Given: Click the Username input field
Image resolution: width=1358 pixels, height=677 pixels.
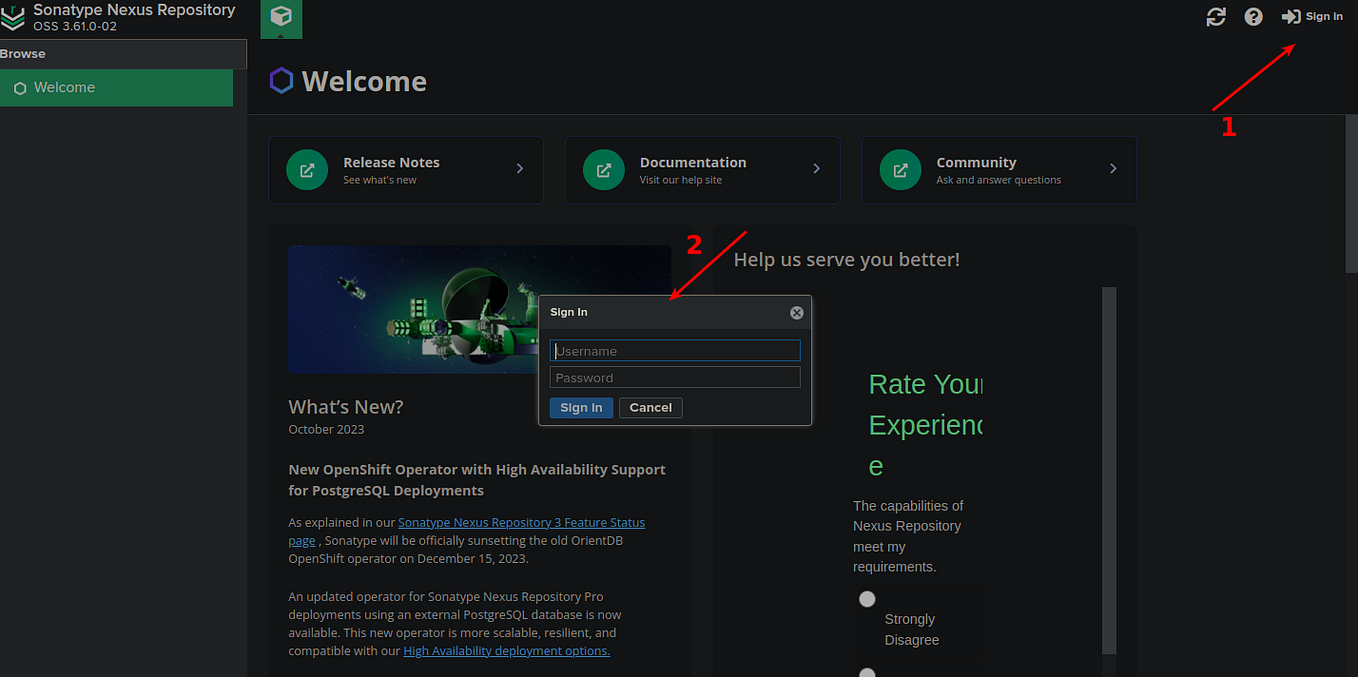Looking at the screenshot, I should click(675, 350).
